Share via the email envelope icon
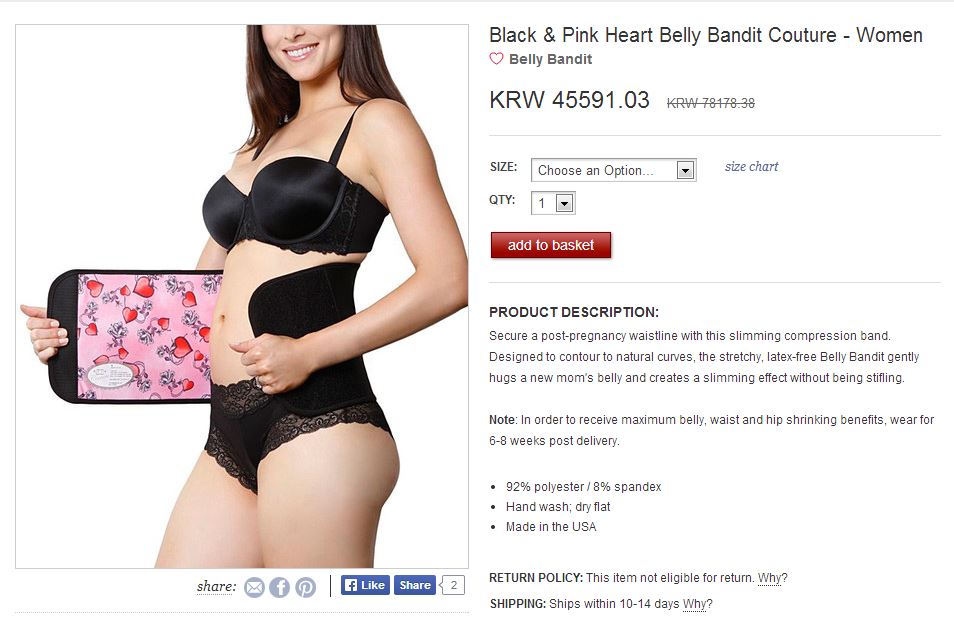This screenshot has width=954, height=619. coord(254,587)
